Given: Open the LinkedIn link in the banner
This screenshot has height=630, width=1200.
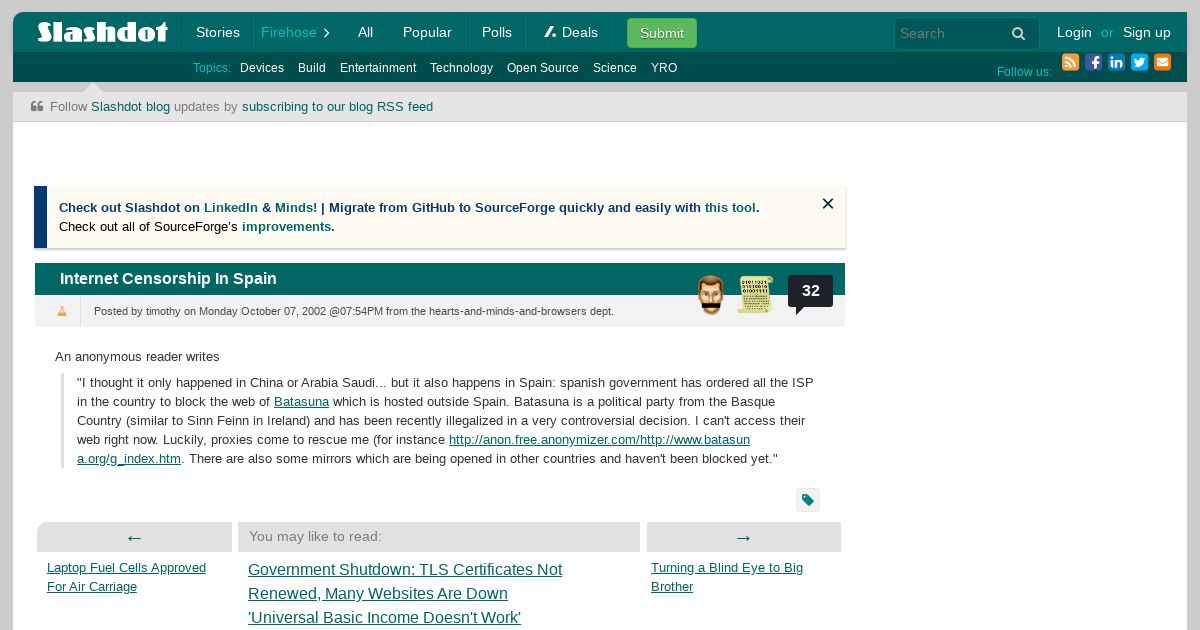Looking at the screenshot, I should (x=231, y=208).
